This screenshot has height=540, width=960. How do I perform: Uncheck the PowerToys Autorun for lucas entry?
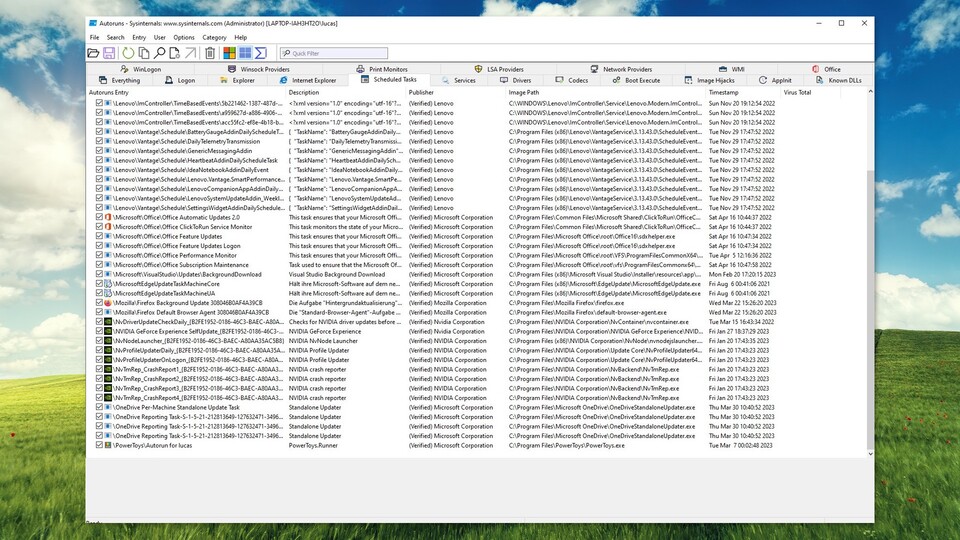100,445
